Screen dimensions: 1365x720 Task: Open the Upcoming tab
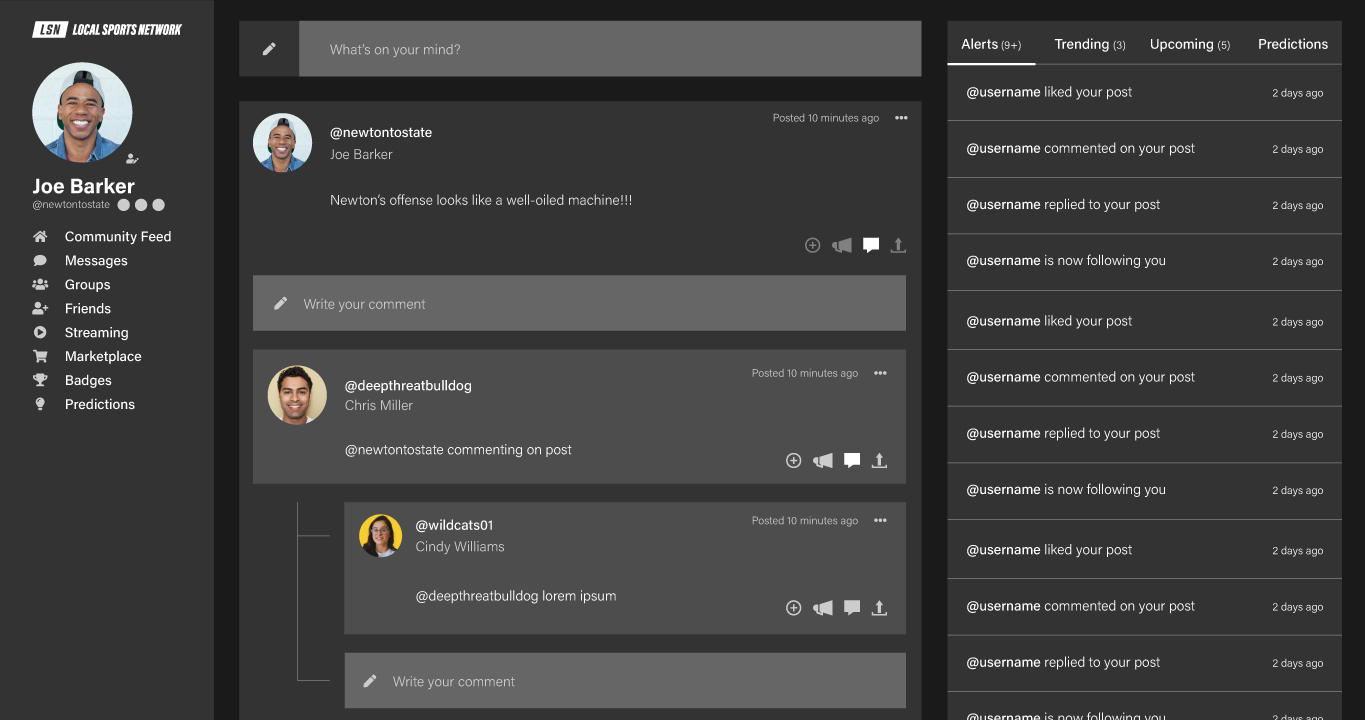(1189, 44)
